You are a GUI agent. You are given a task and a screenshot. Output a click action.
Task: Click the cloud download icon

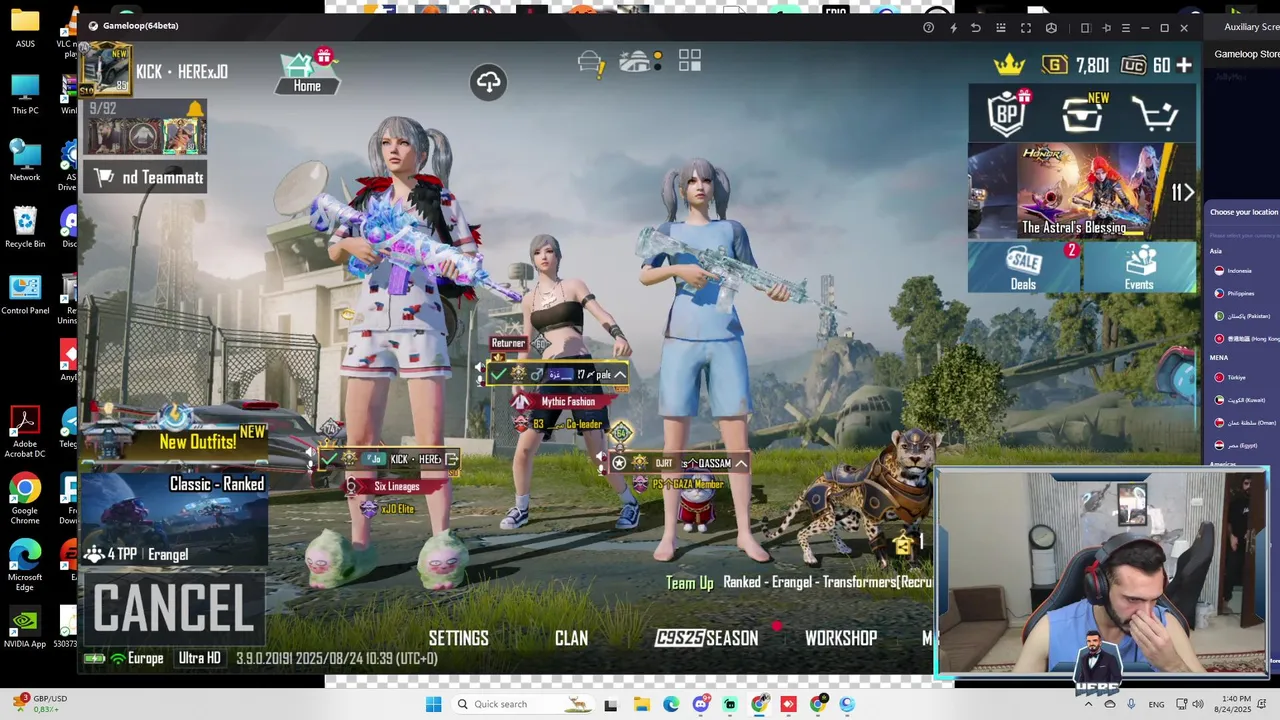click(x=489, y=82)
